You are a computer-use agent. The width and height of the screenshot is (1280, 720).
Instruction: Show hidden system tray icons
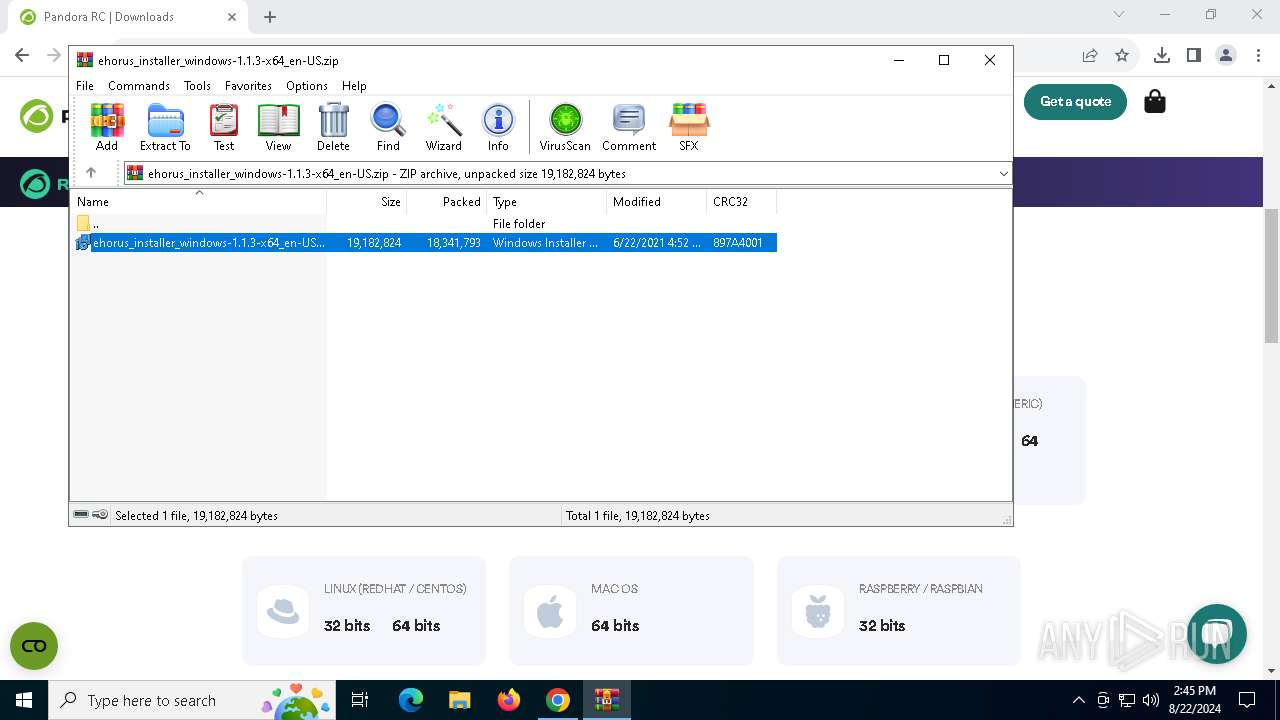[x=1078, y=700]
